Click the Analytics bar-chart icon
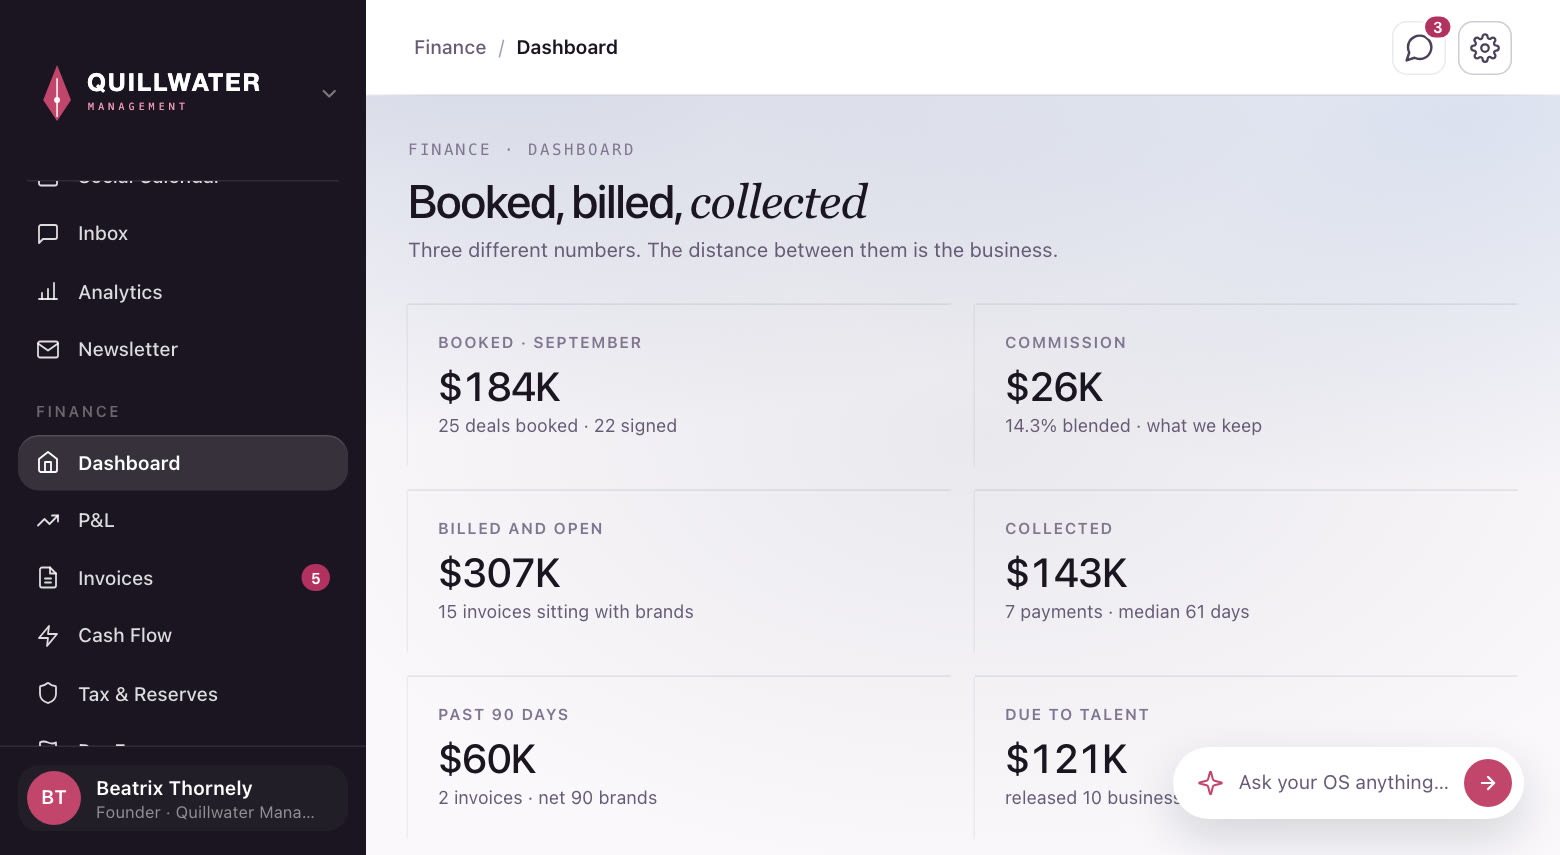Viewport: 1560px width, 855px height. pos(48,292)
